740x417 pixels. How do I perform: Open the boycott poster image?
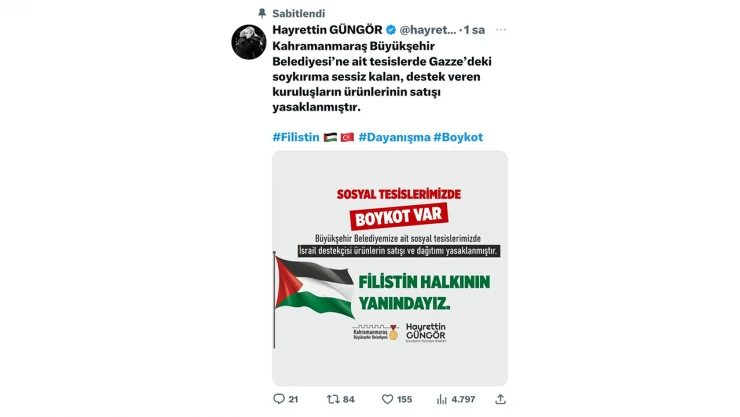(390, 268)
